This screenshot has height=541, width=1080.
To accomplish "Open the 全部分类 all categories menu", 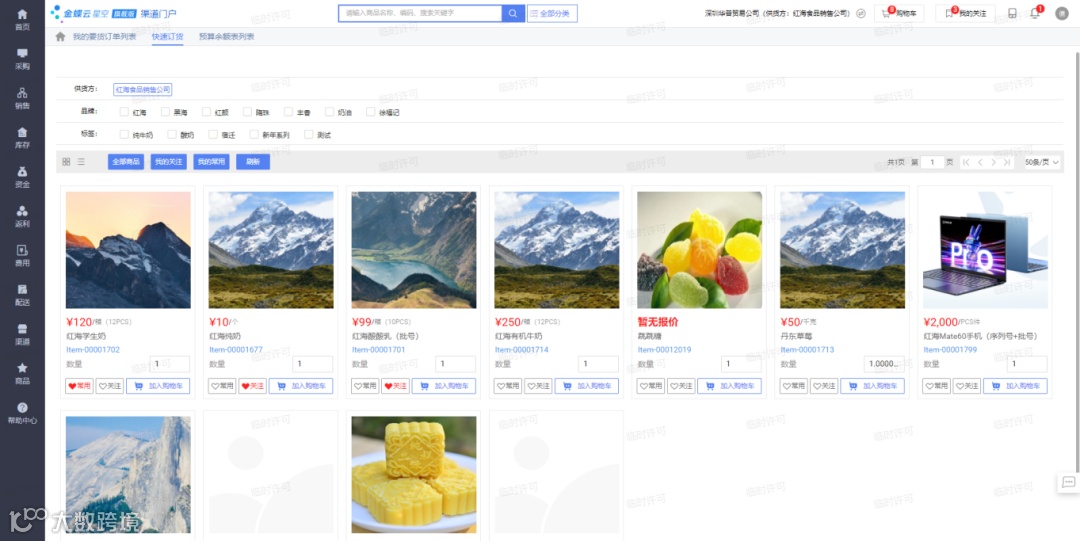I will click(552, 13).
